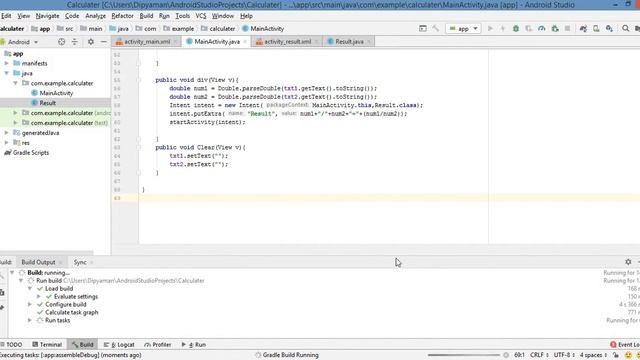Click the smiley feedback icon in status bar
Image resolution: width=640 pixels, height=360 pixels.
(628, 355)
